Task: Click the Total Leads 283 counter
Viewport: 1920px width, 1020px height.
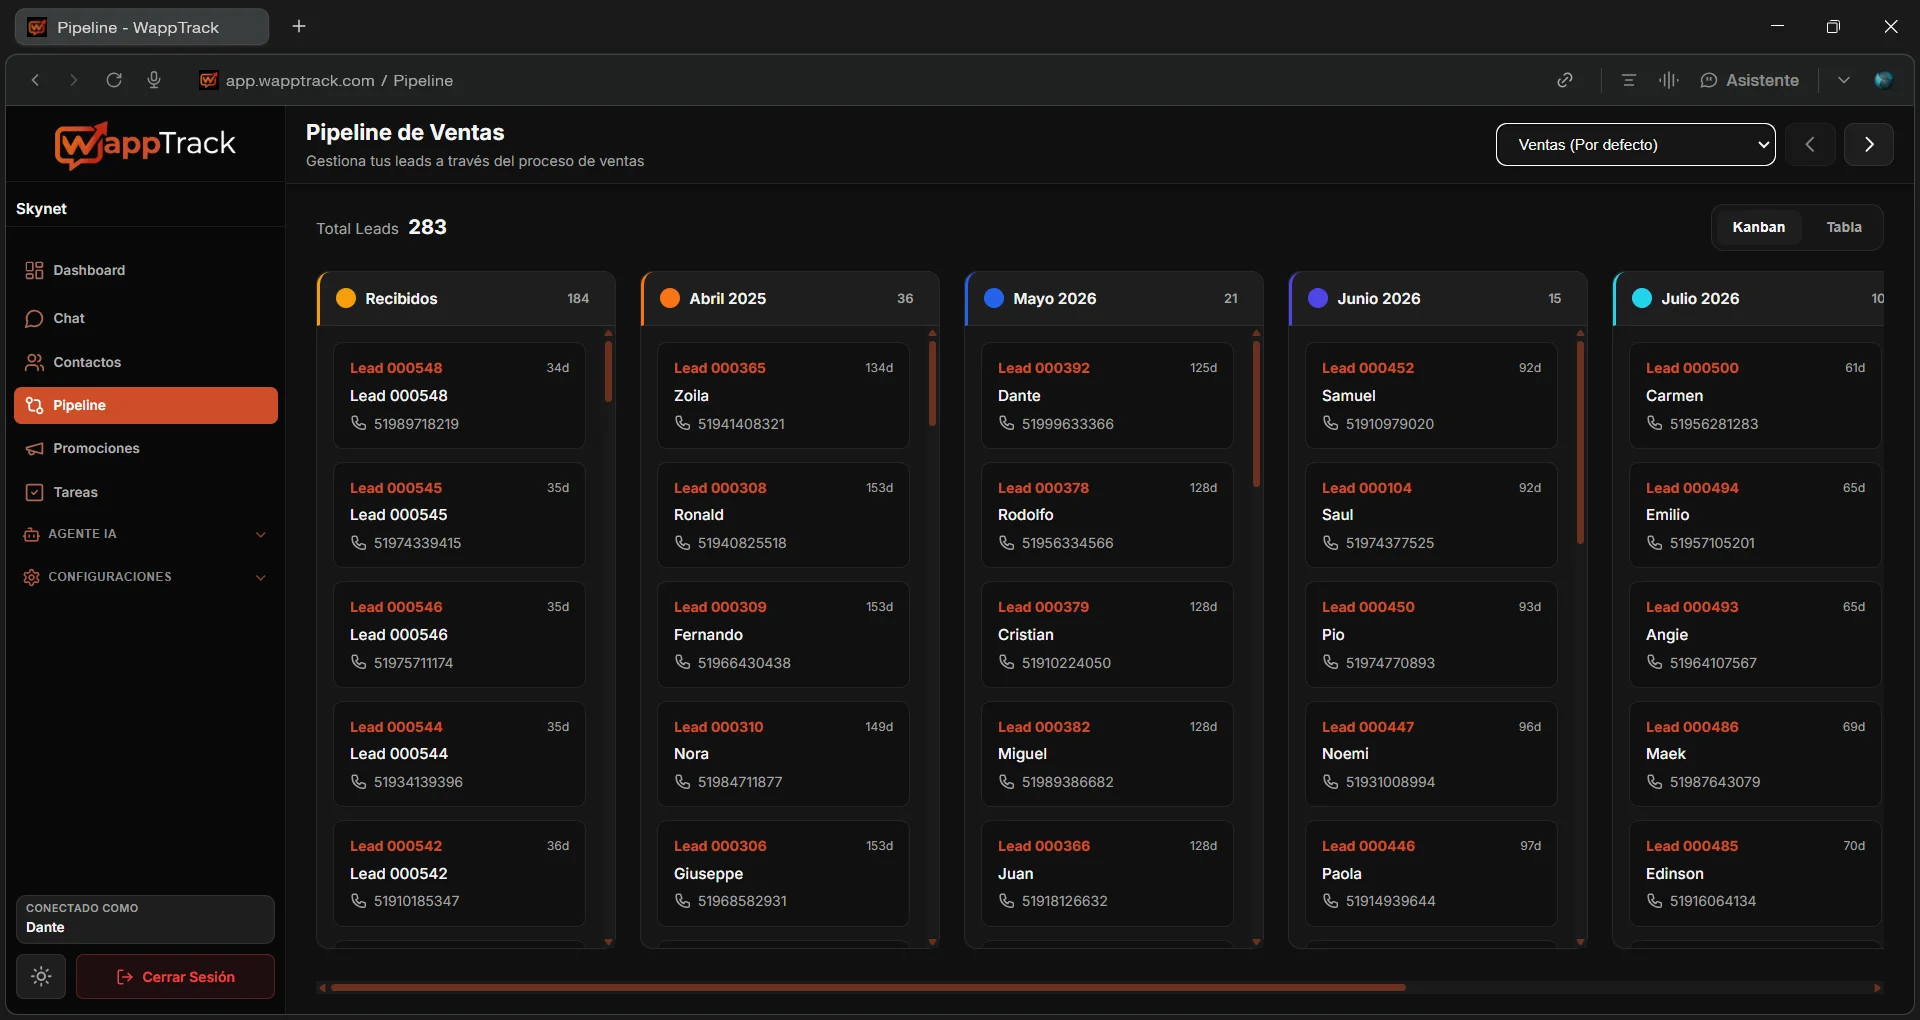Action: coord(381,228)
